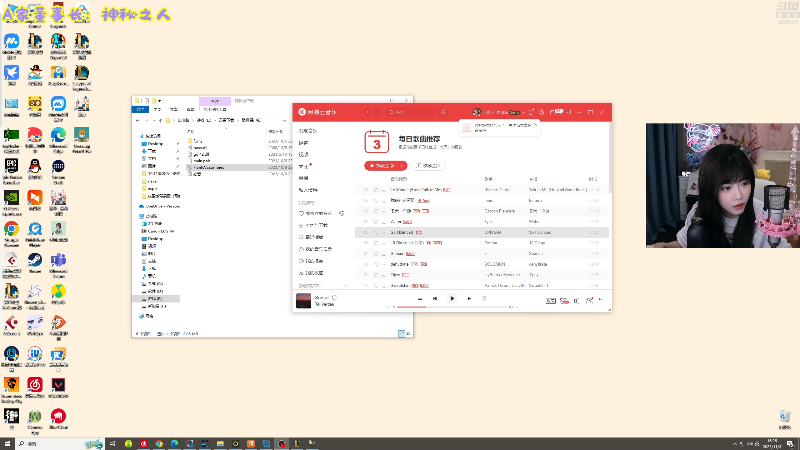
Task: Skip to next track
Action: (x=469, y=298)
